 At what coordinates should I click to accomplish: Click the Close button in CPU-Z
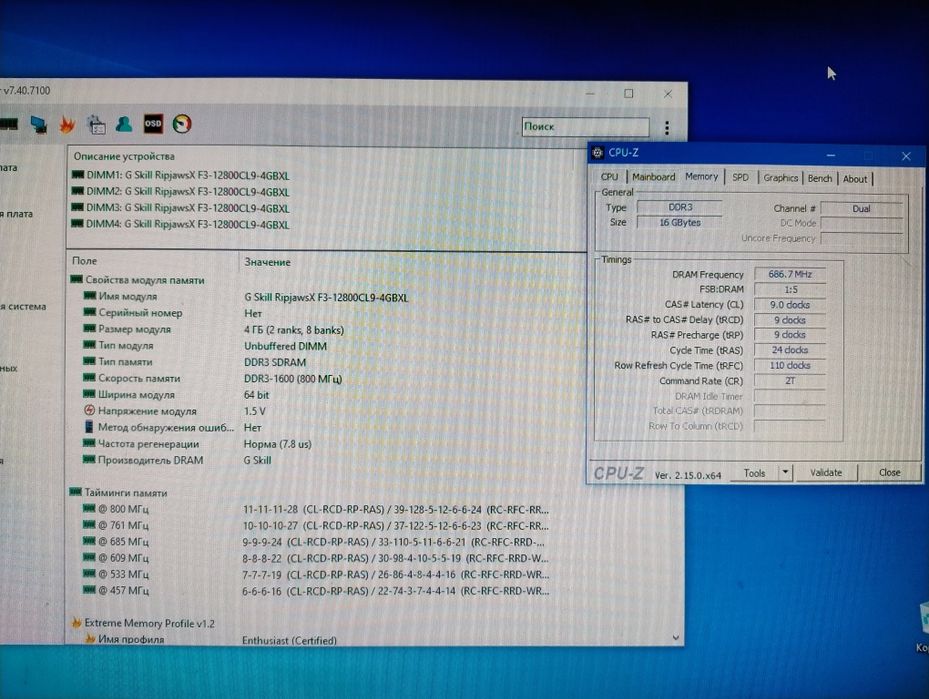point(889,472)
